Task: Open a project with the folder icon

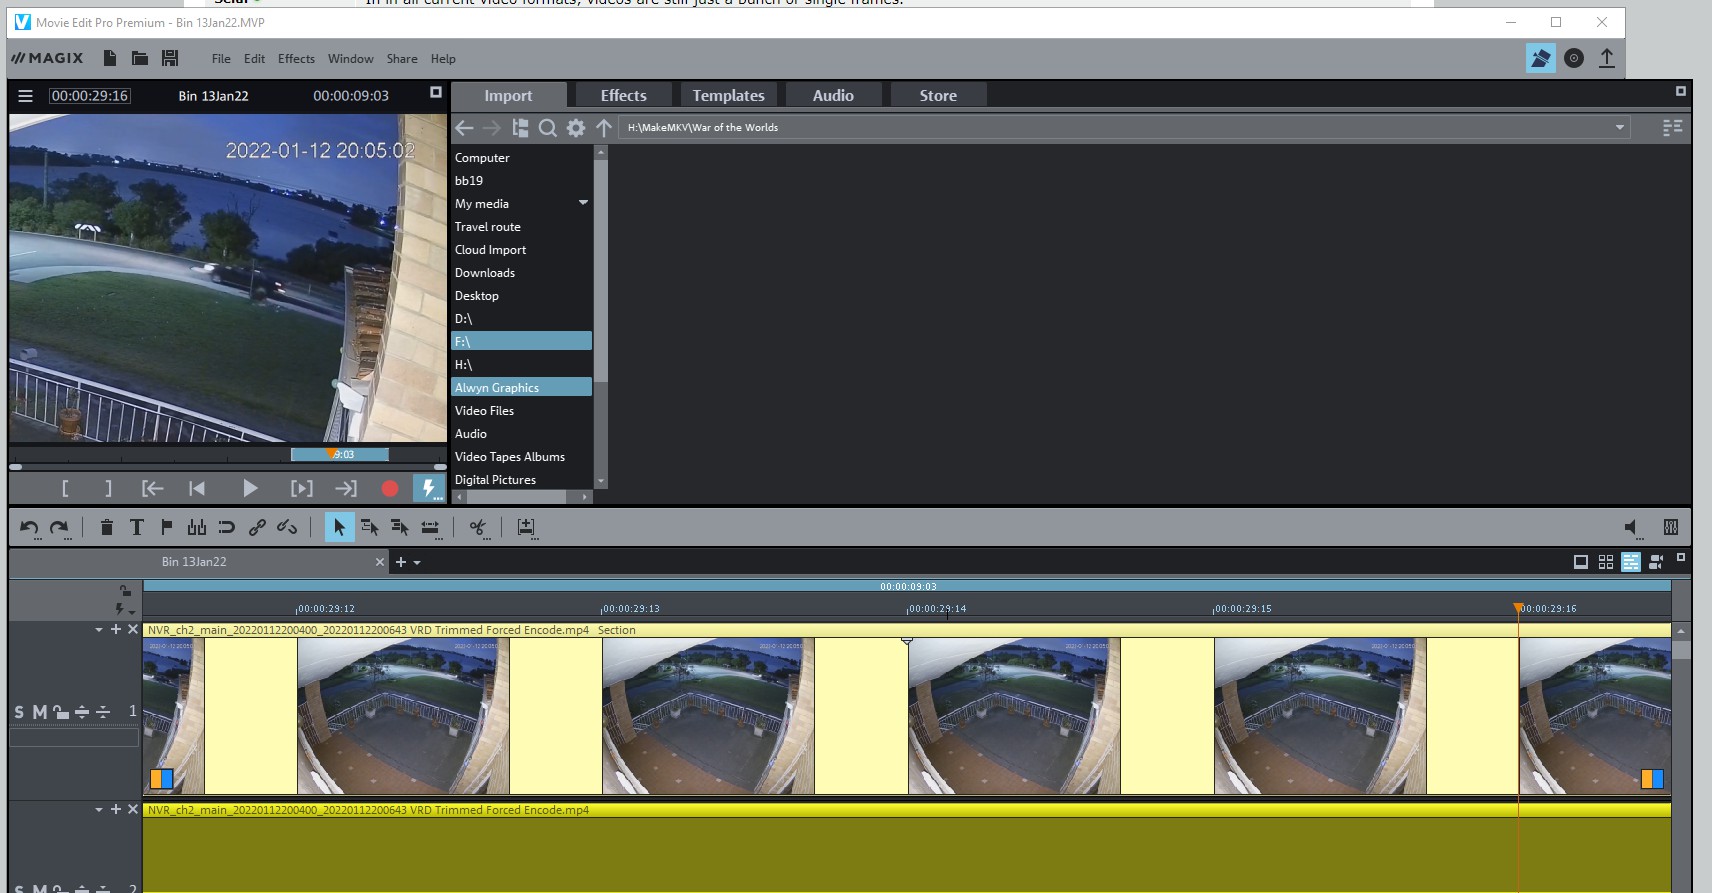Action: (x=140, y=58)
